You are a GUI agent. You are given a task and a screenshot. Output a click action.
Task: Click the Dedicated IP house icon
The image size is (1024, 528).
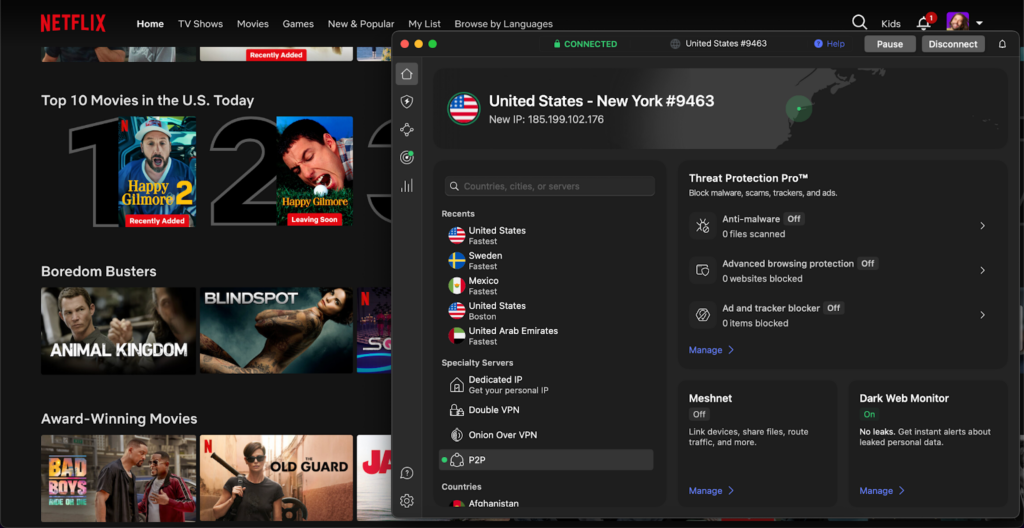pyautogui.click(x=456, y=385)
